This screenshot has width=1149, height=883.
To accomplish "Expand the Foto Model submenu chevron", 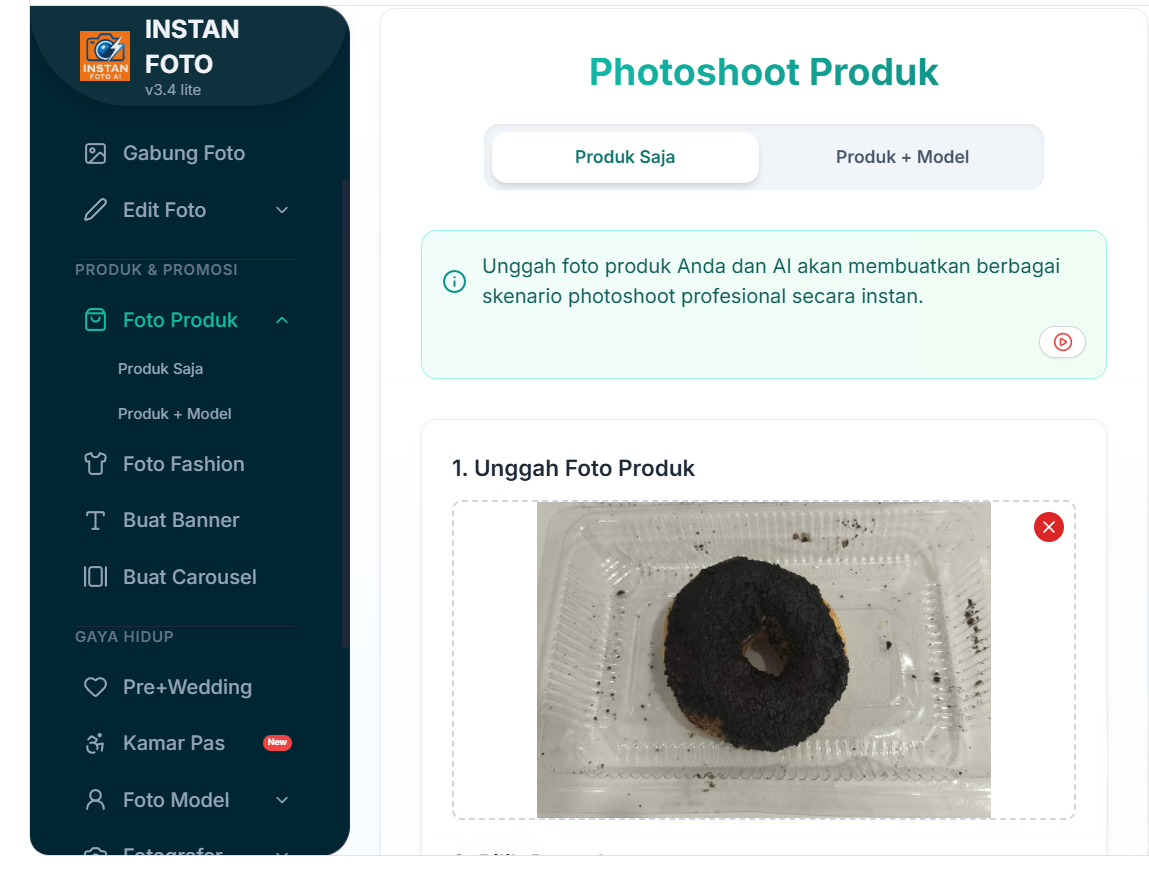I will [282, 800].
